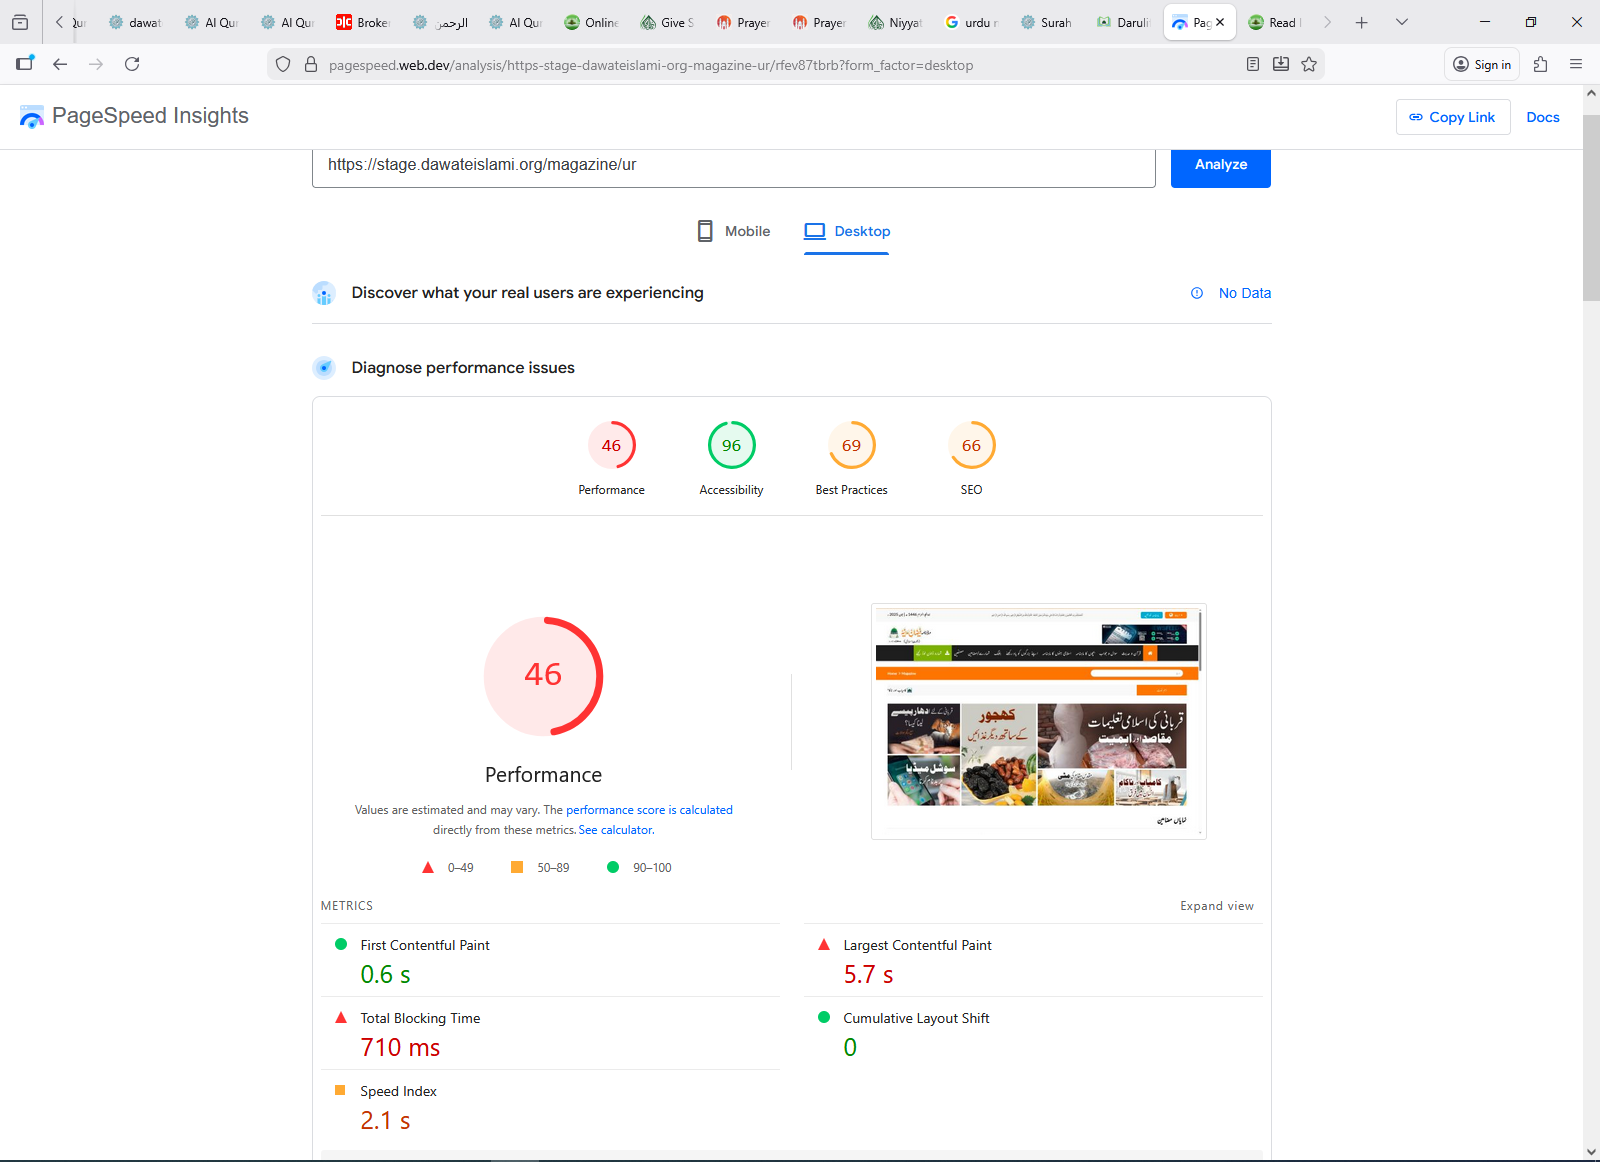Image resolution: width=1600 pixels, height=1162 pixels.
Task: Bookmark this page with star icon
Action: [x=1309, y=65]
